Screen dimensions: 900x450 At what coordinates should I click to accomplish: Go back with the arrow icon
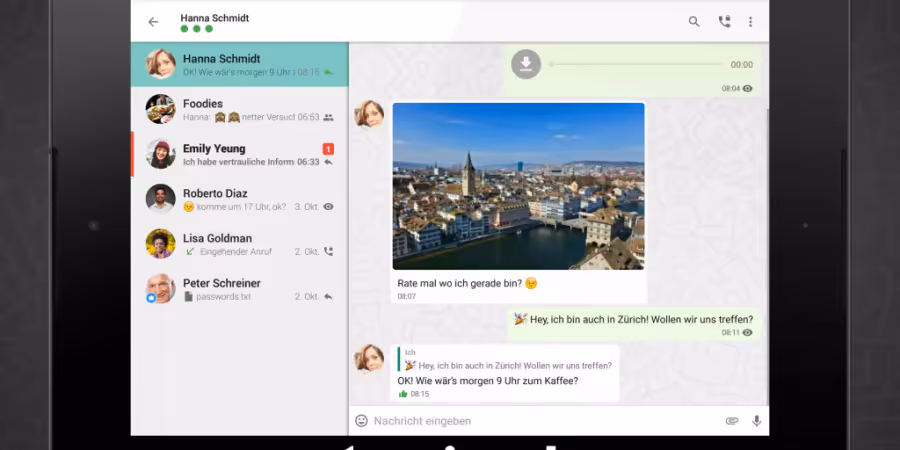coord(153,22)
